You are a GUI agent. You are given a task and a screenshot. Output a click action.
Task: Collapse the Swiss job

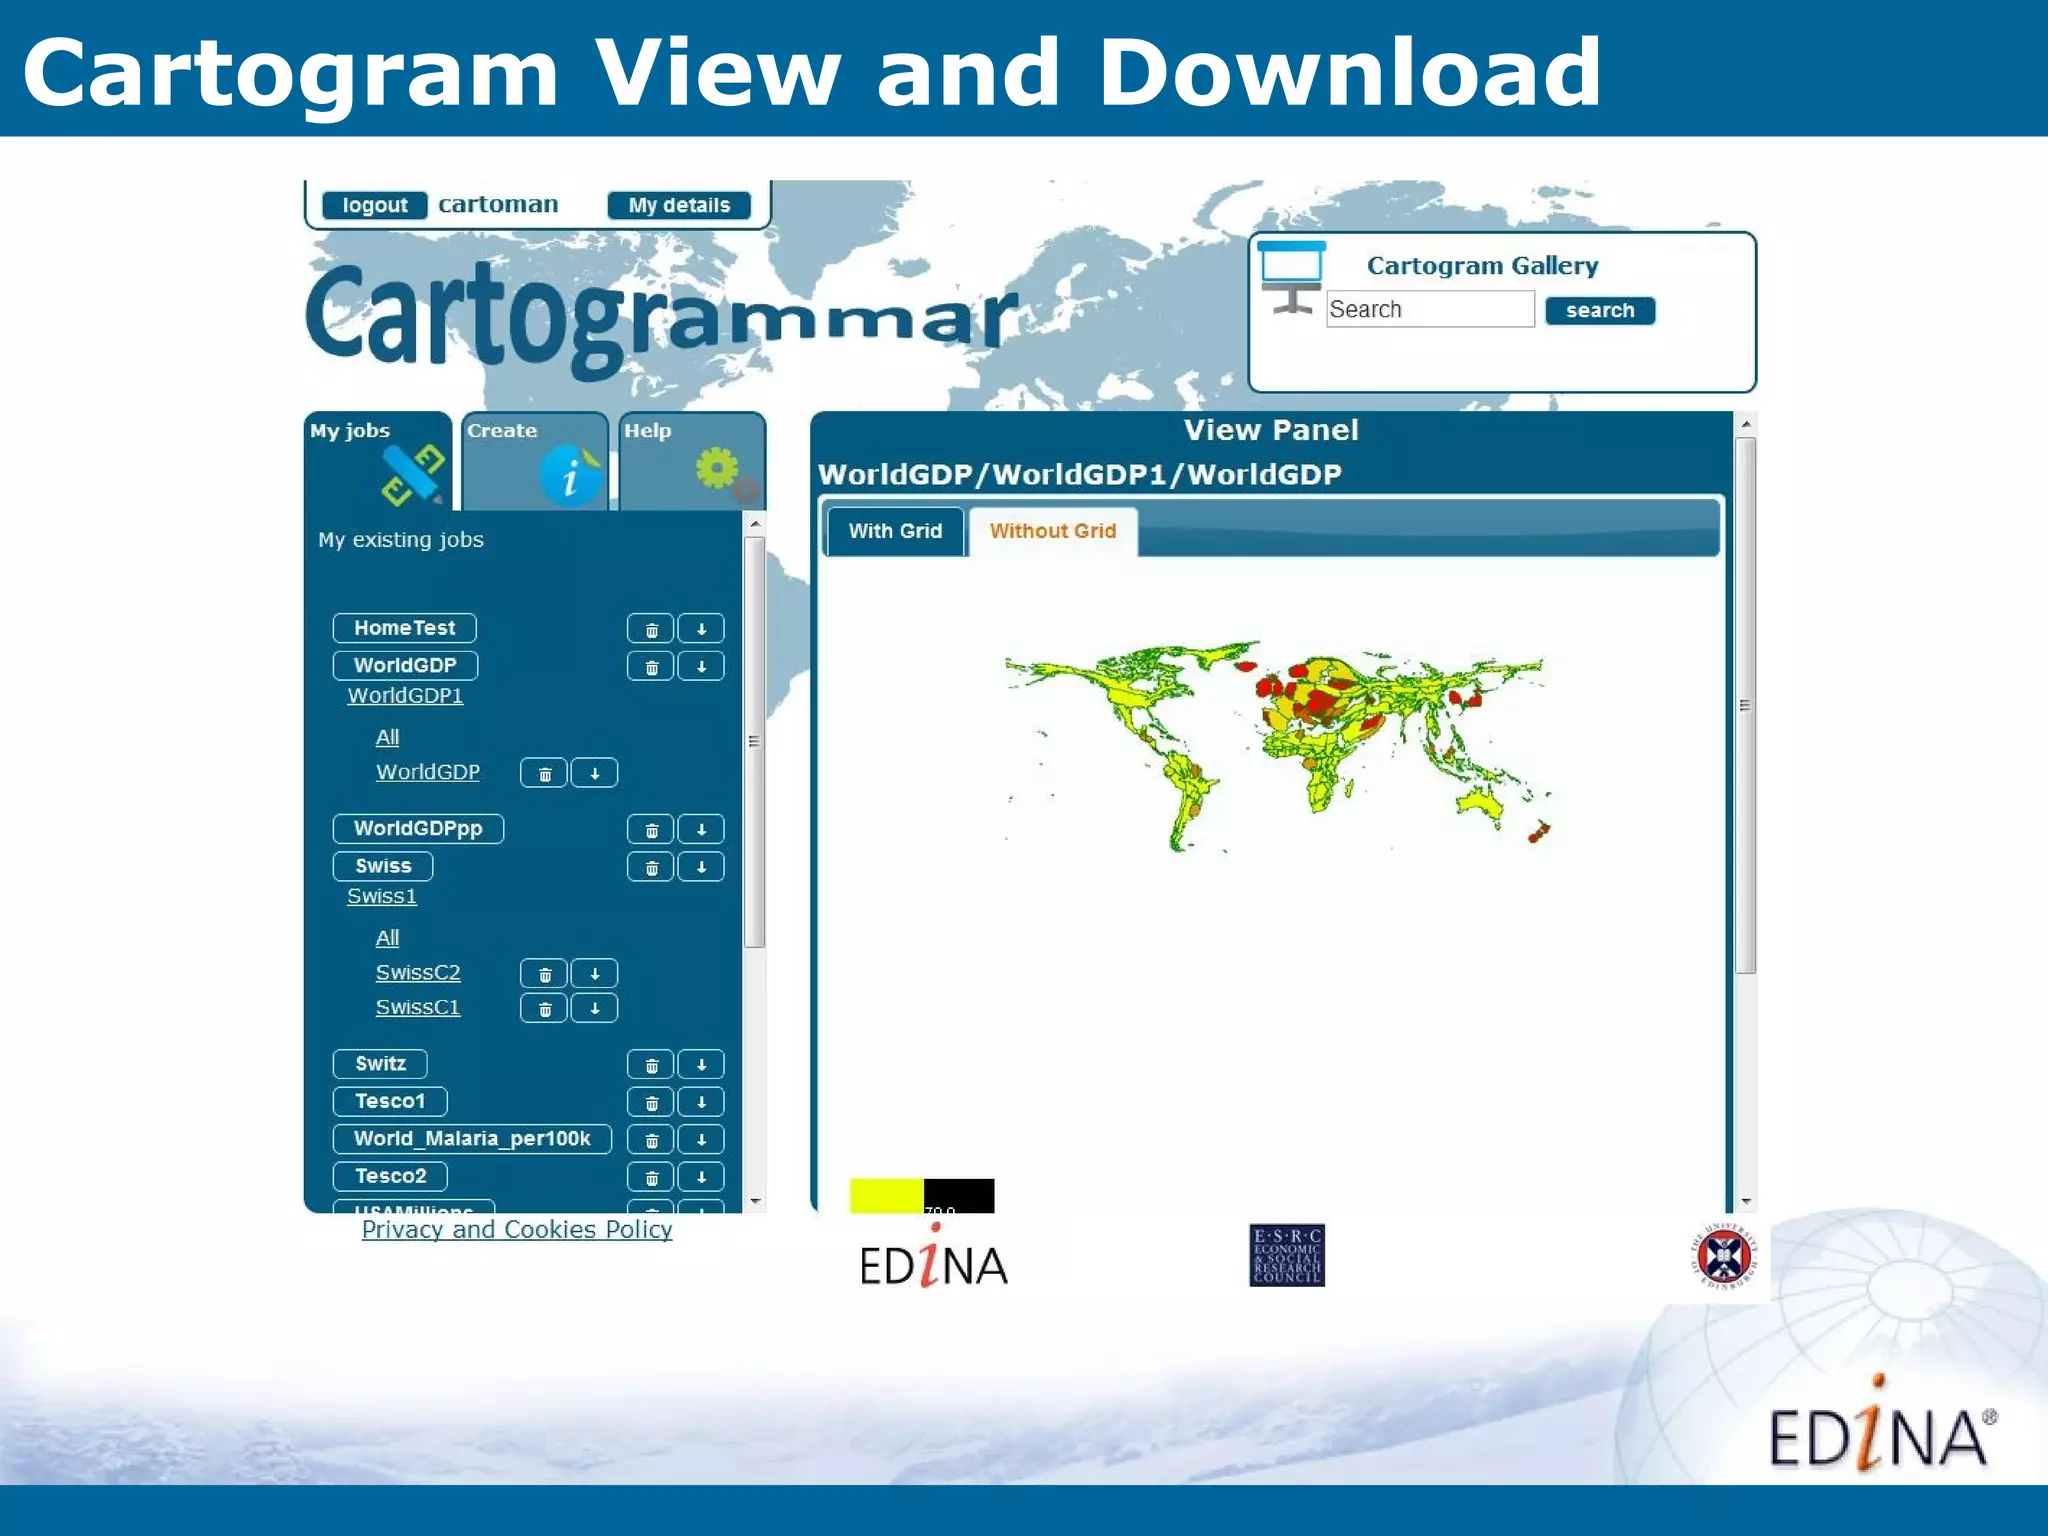tap(383, 866)
